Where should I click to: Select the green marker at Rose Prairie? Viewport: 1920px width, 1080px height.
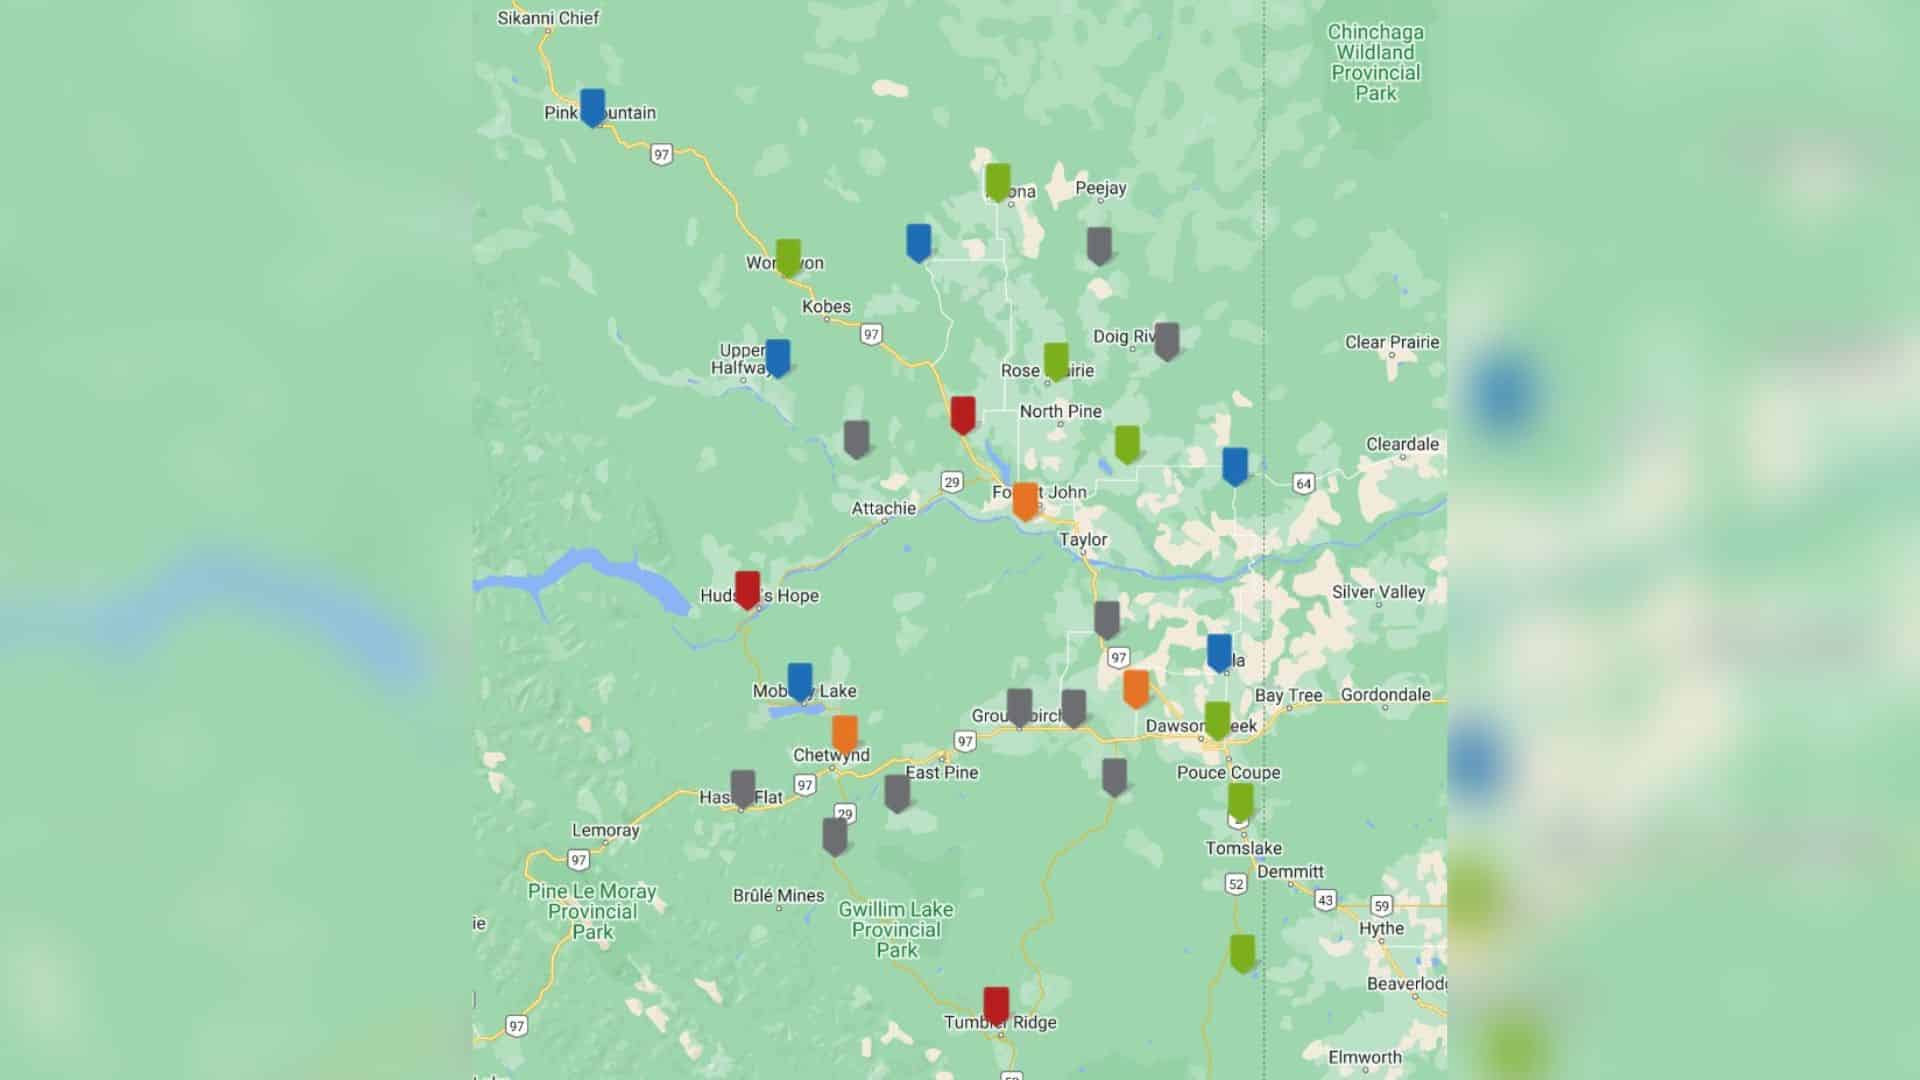(1056, 361)
